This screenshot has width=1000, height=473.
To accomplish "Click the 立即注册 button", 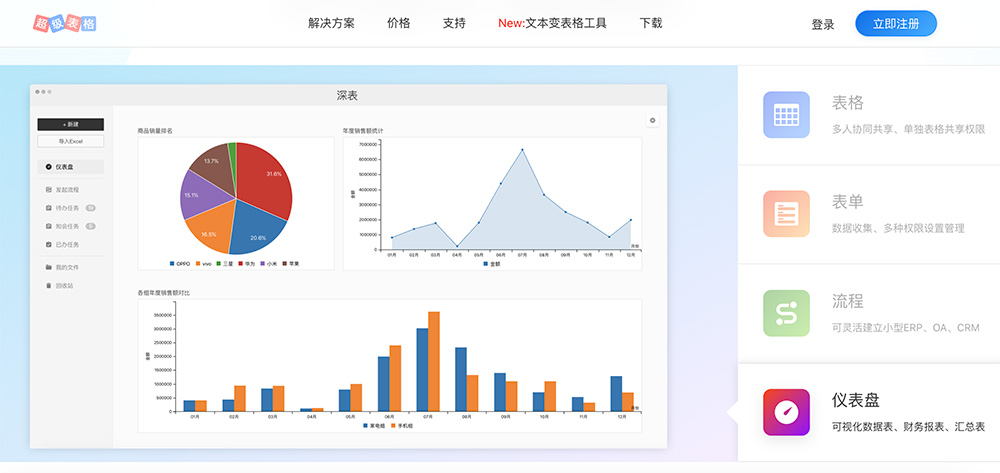I will 896,24.
